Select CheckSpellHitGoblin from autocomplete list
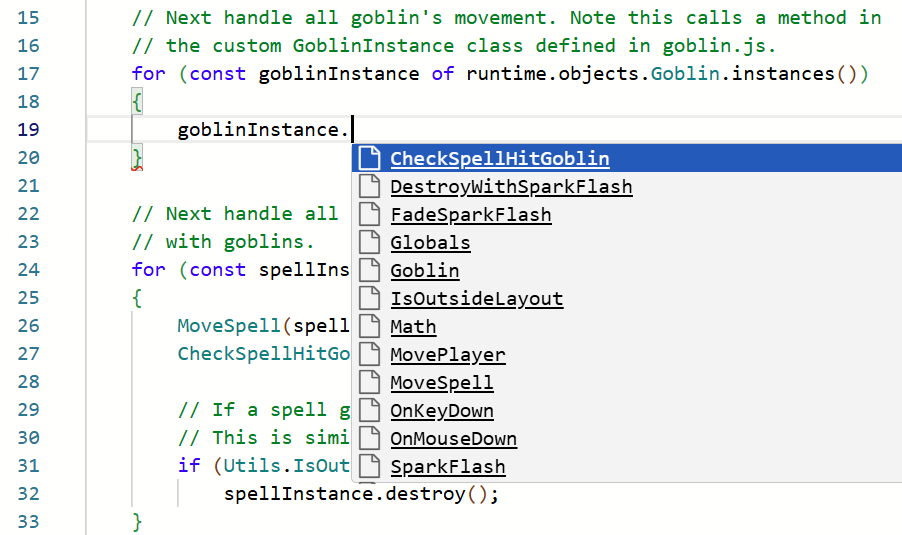 click(500, 158)
